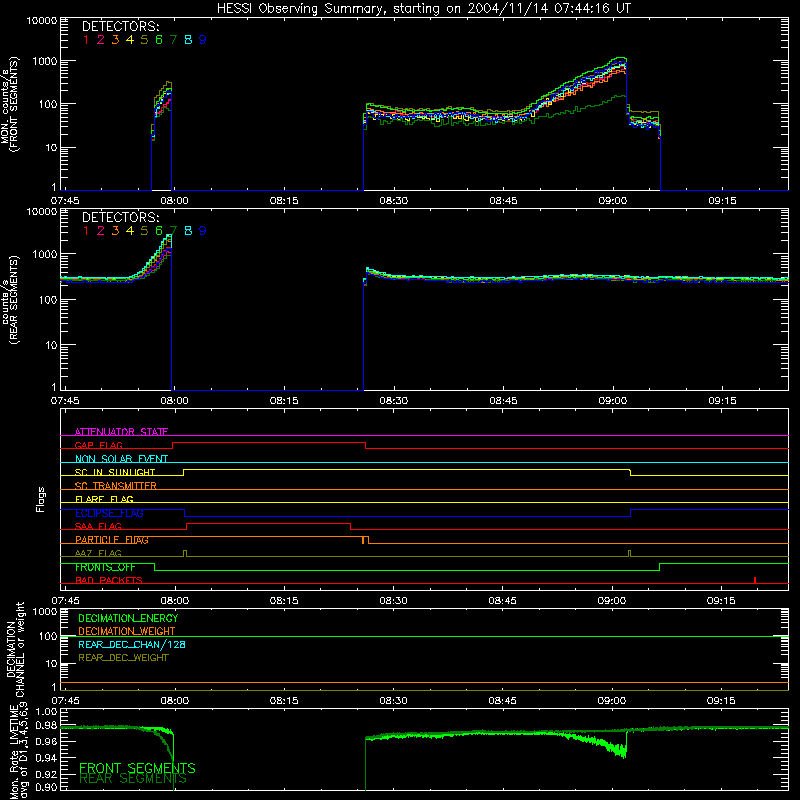Click the vertical 'Flags' axis label
This screenshot has width=800, height=800.
(40, 499)
